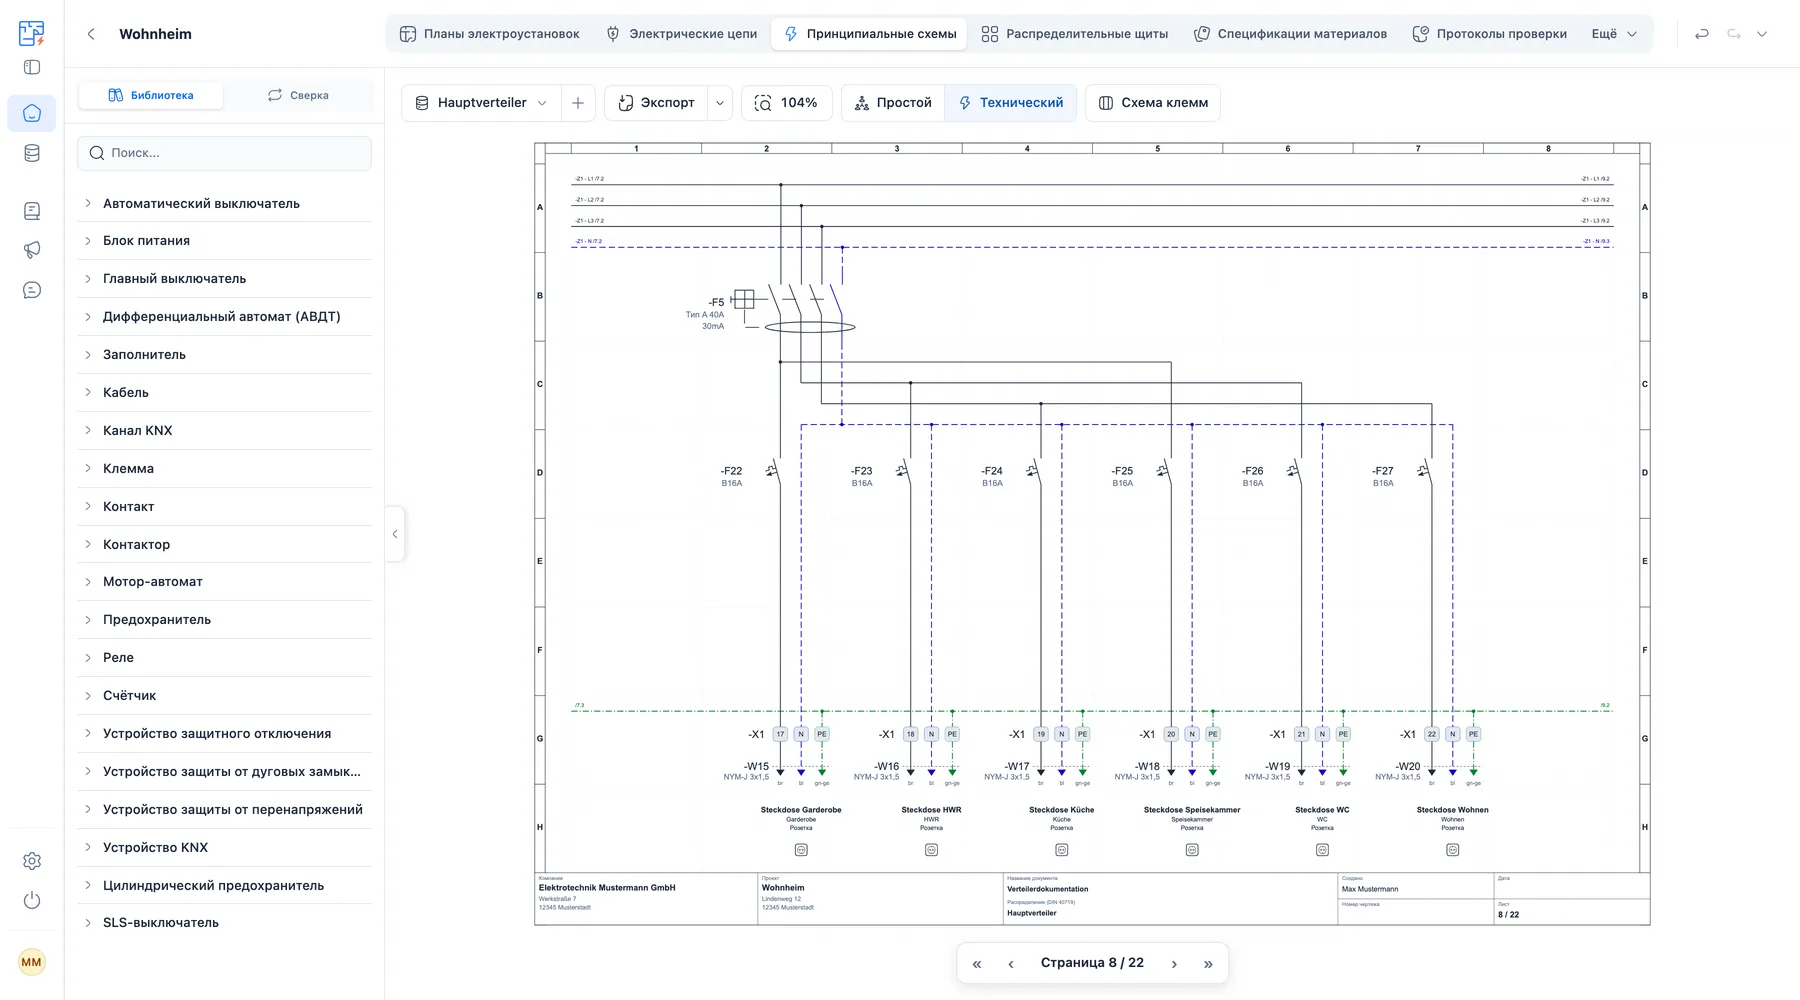The image size is (1800, 1000).
Task: Open the Hauptverteiler dropdown
Action: pyautogui.click(x=481, y=103)
